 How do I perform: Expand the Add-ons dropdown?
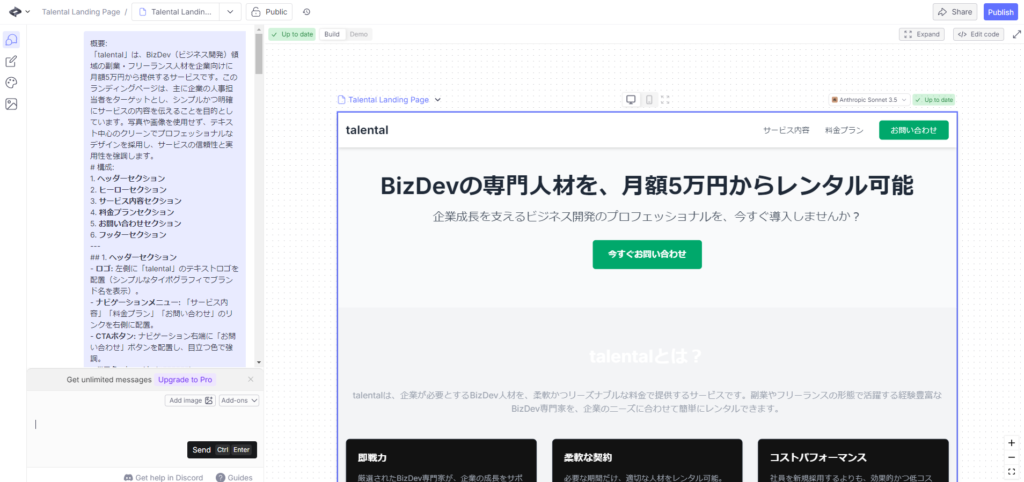[x=239, y=400]
